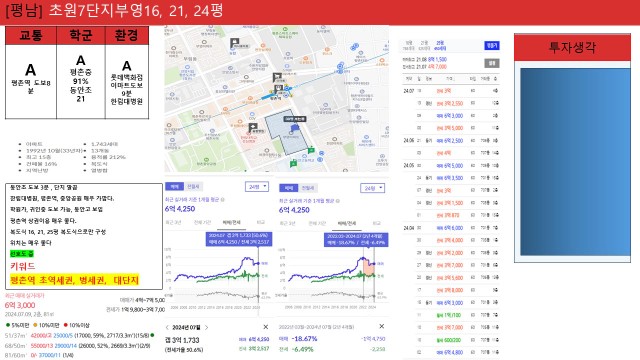
Task: Select the hospital cross flag marker on map
Action: point(253,127)
